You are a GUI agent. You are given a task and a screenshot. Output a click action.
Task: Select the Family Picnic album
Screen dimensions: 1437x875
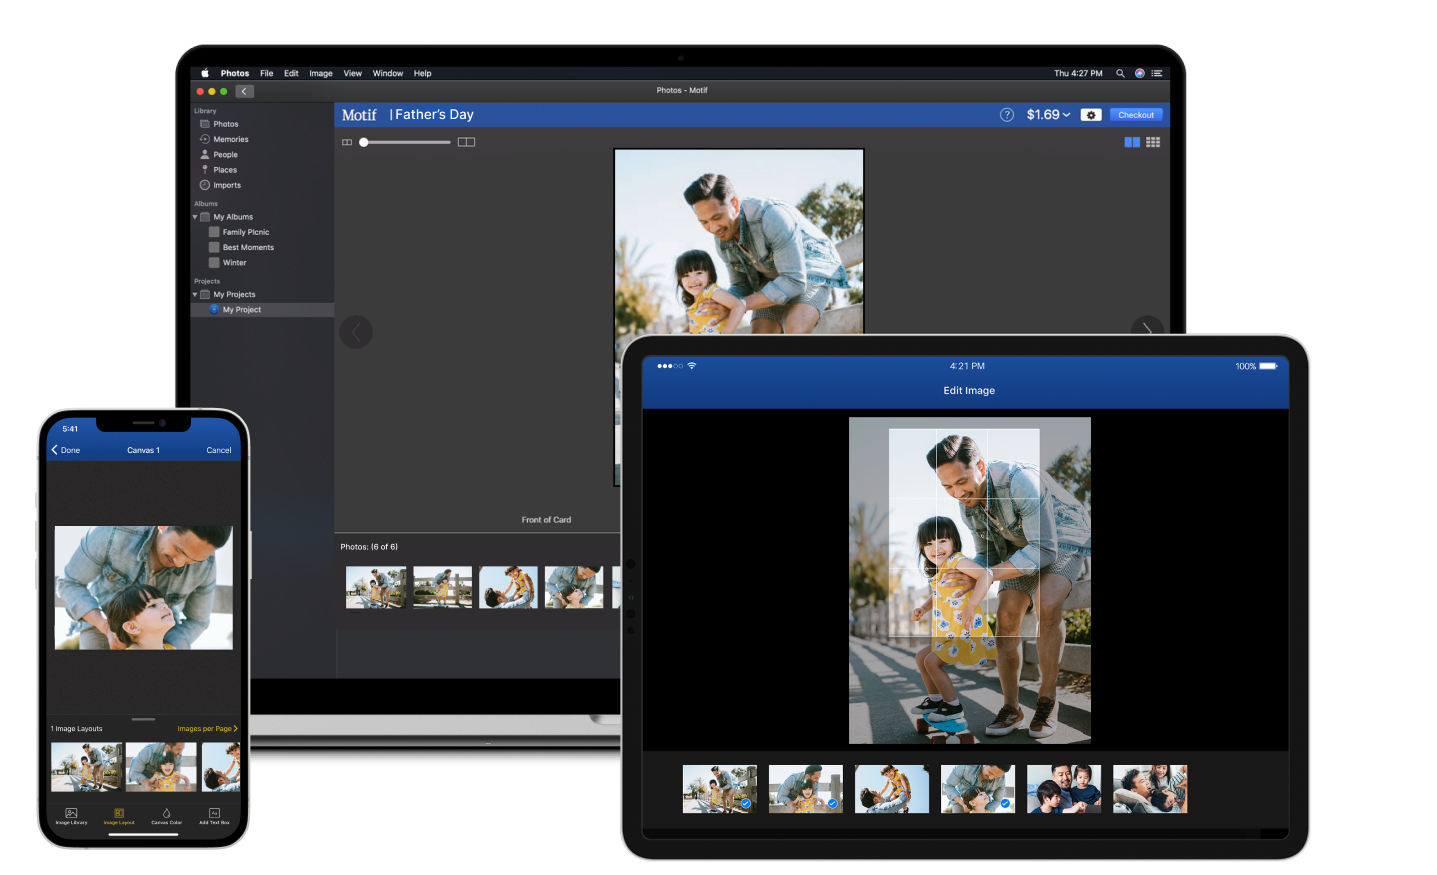pyautogui.click(x=245, y=232)
